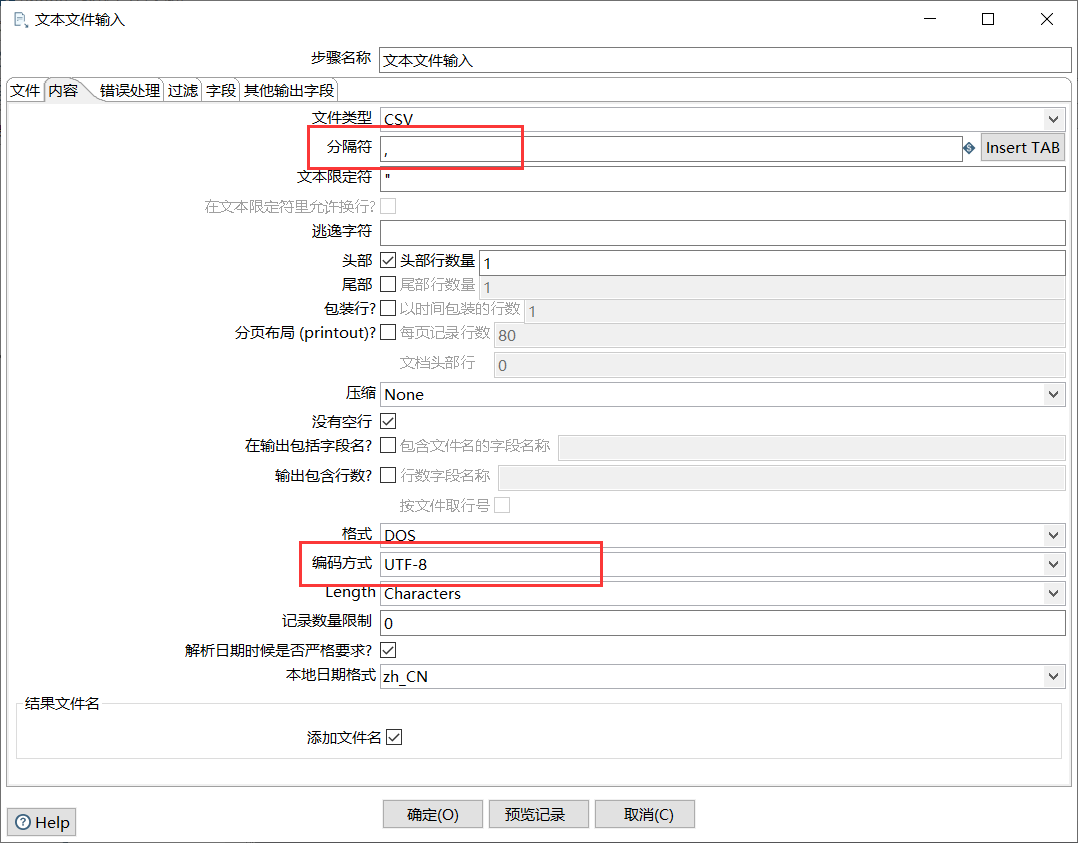The width and height of the screenshot is (1078, 843).
Task: Click the 步骤名称 input field
Action: [725, 61]
